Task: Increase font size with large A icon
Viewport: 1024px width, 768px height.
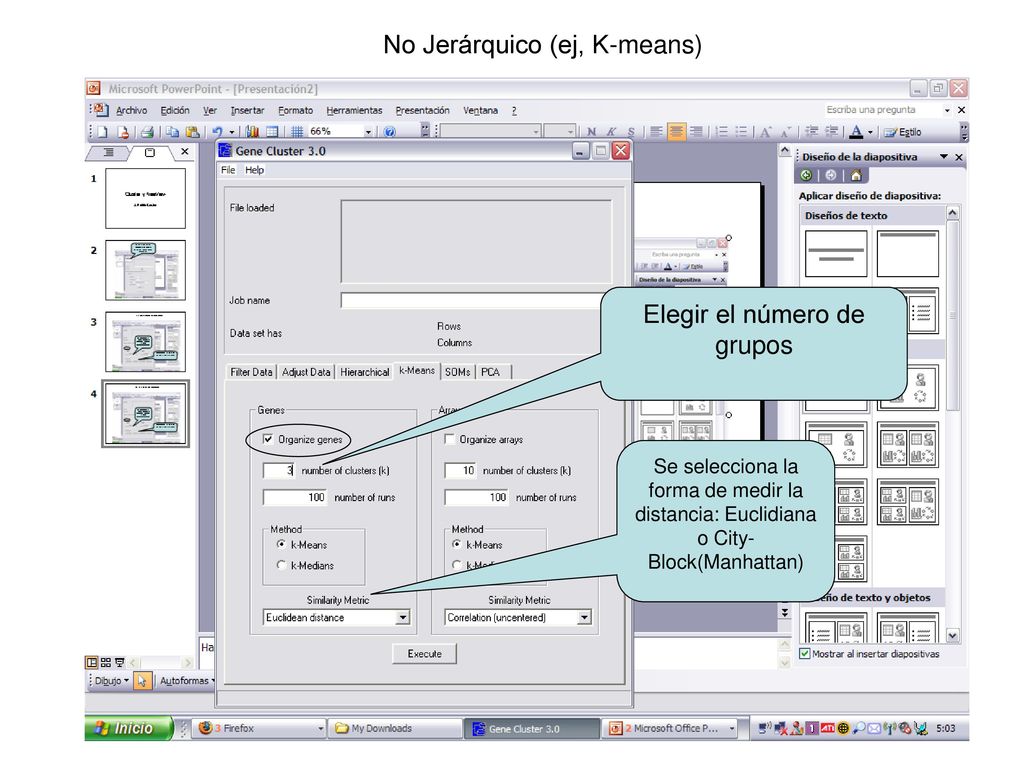Action: (x=766, y=132)
